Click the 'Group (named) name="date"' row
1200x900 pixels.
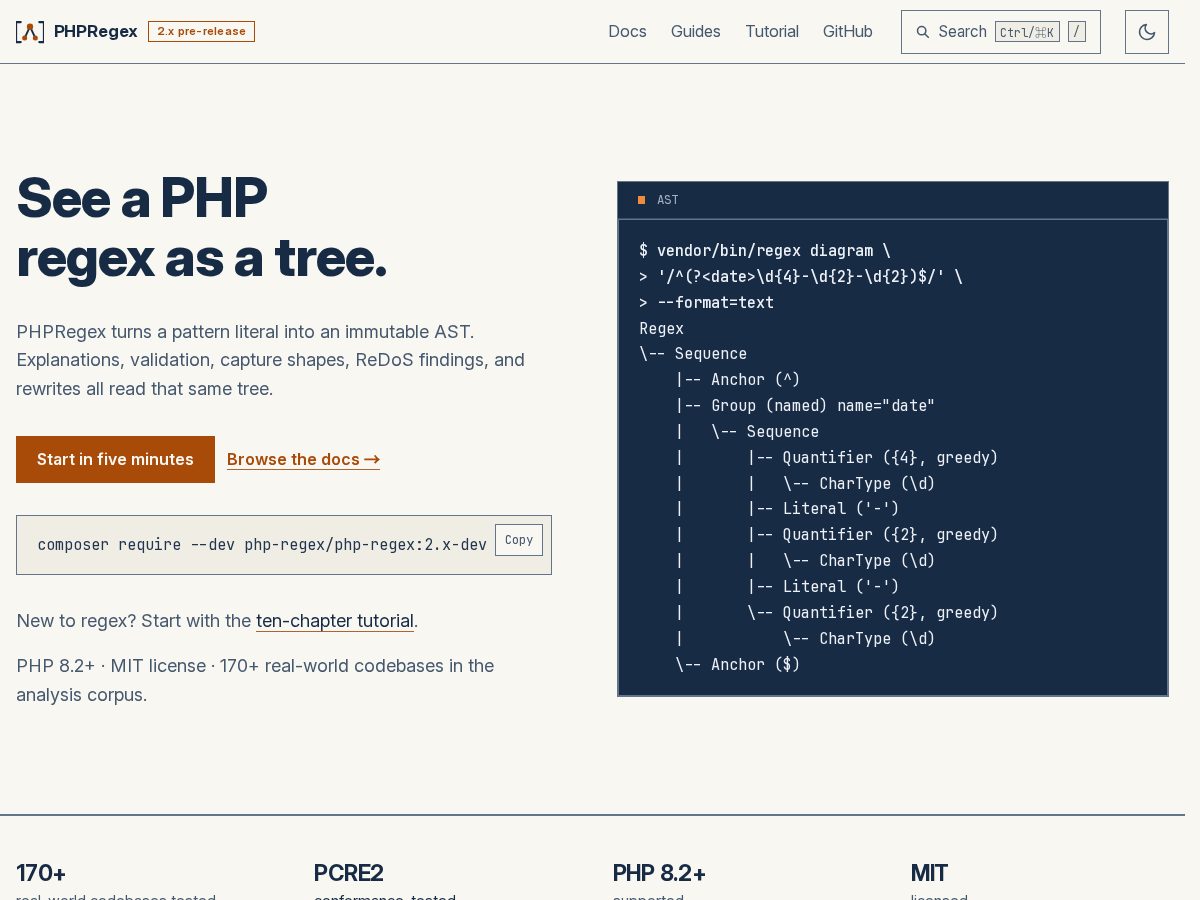[x=805, y=406]
